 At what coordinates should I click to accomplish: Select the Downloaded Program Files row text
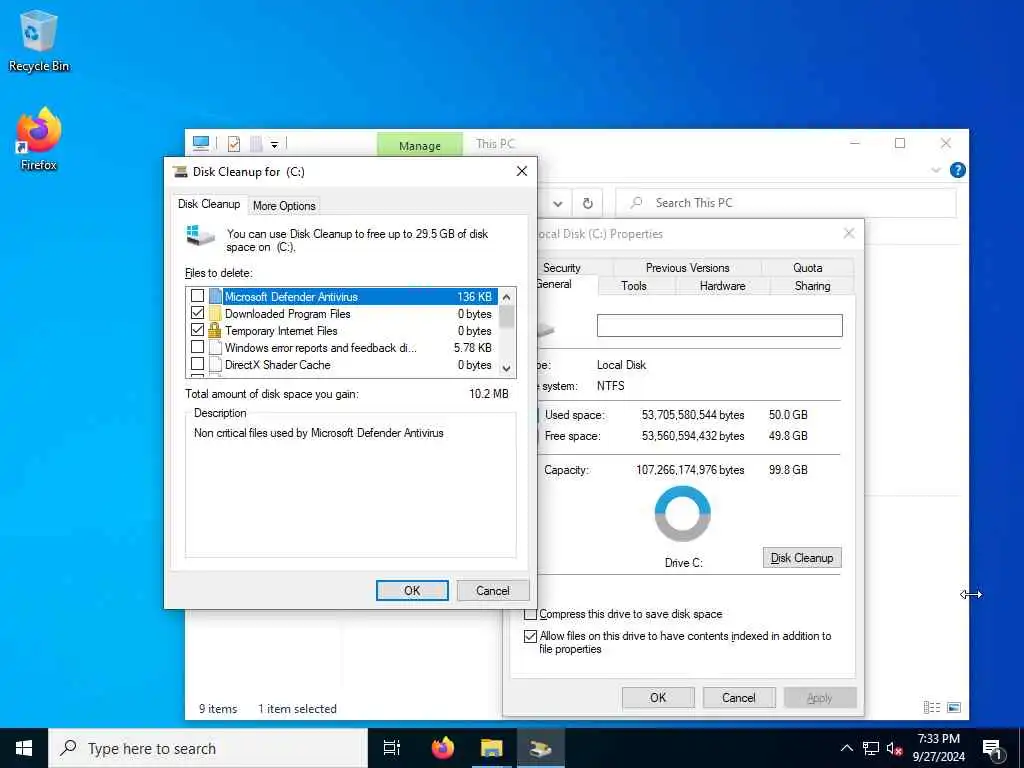(287, 313)
